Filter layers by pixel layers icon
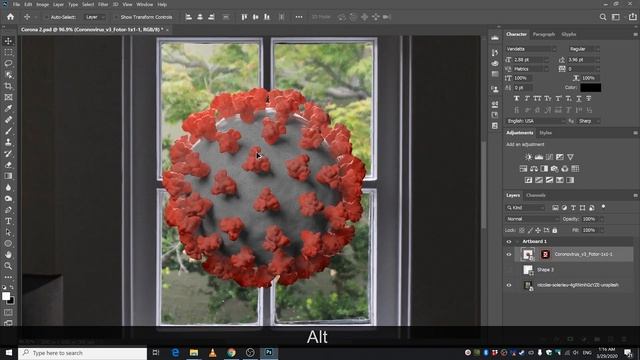This screenshot has height=360, width=640. click(555, 208)
